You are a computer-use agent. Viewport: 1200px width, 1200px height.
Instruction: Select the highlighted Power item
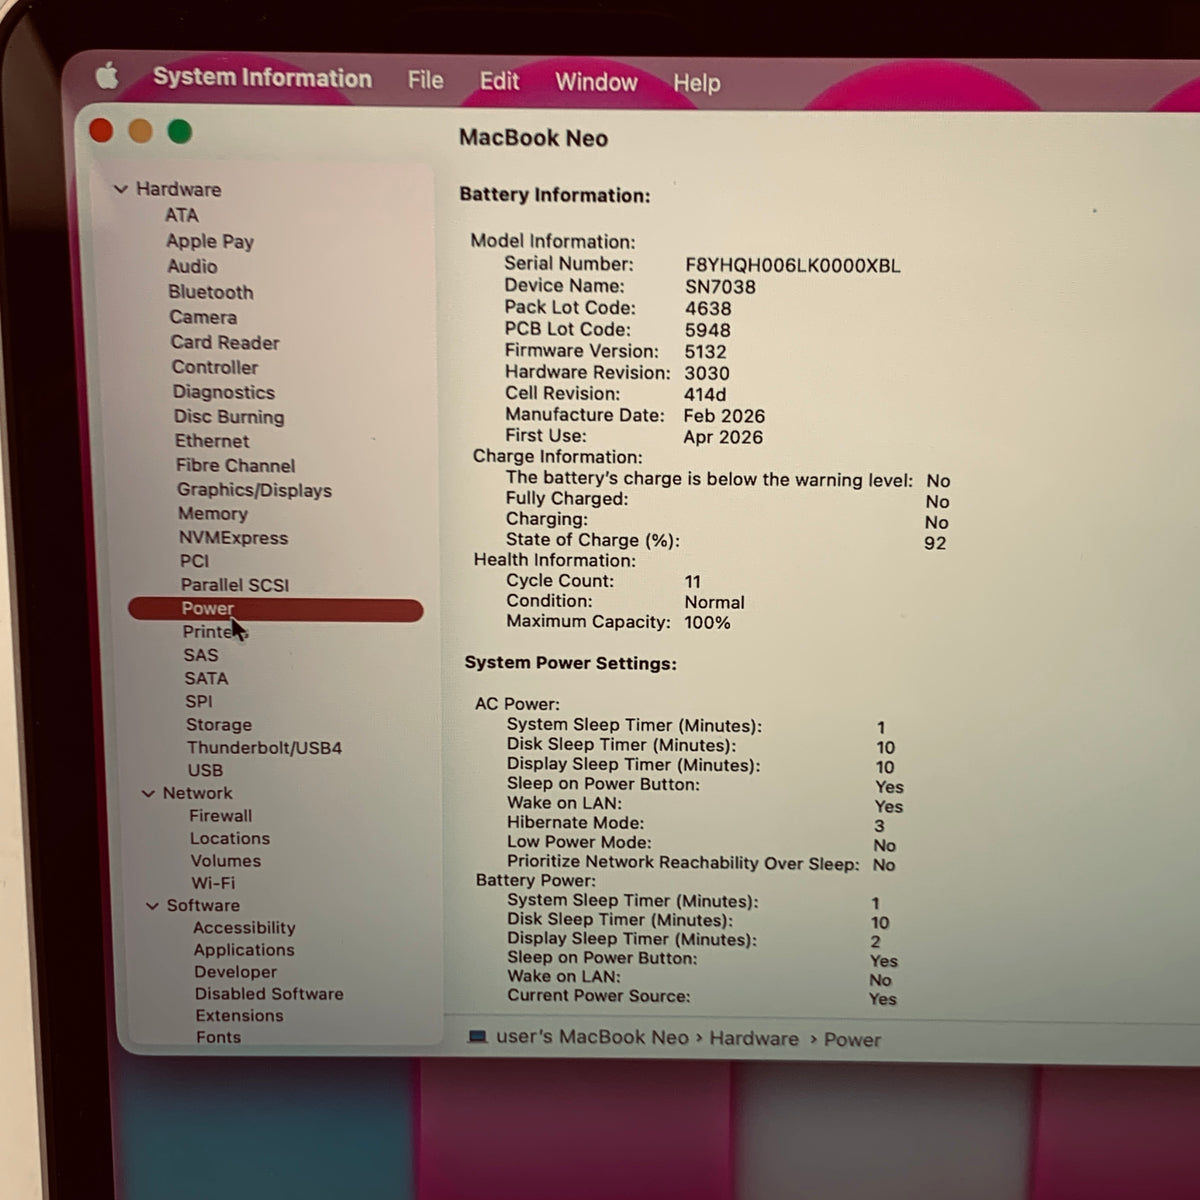click(x=276, y=609)
